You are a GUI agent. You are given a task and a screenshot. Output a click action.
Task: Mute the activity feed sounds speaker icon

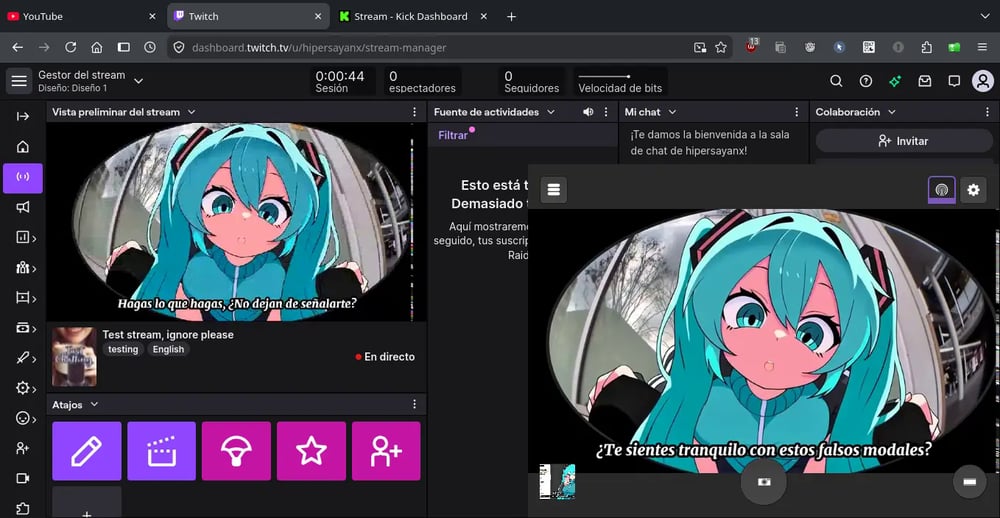point(588,112)
